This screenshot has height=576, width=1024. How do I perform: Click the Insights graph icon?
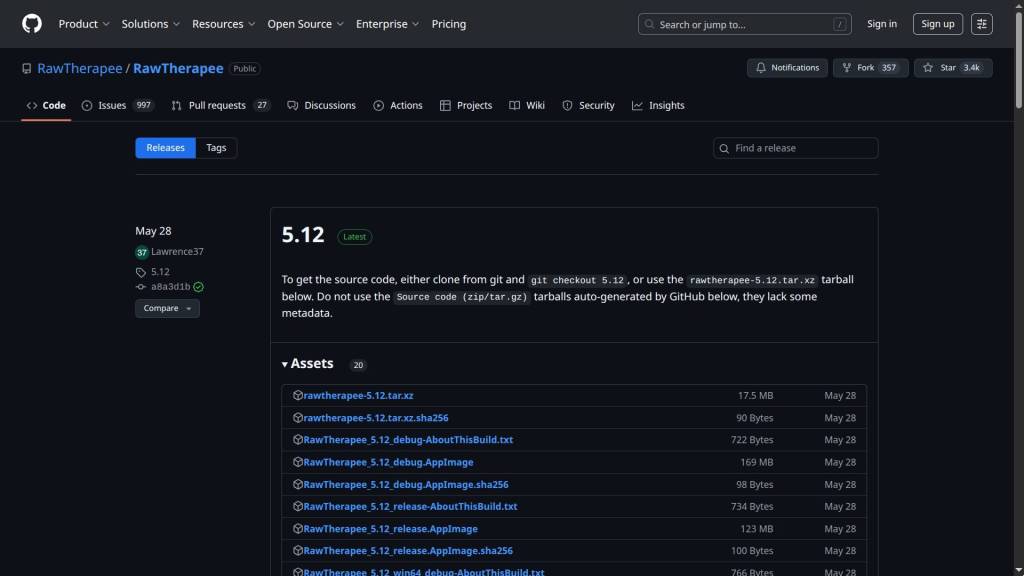point(637,106)
